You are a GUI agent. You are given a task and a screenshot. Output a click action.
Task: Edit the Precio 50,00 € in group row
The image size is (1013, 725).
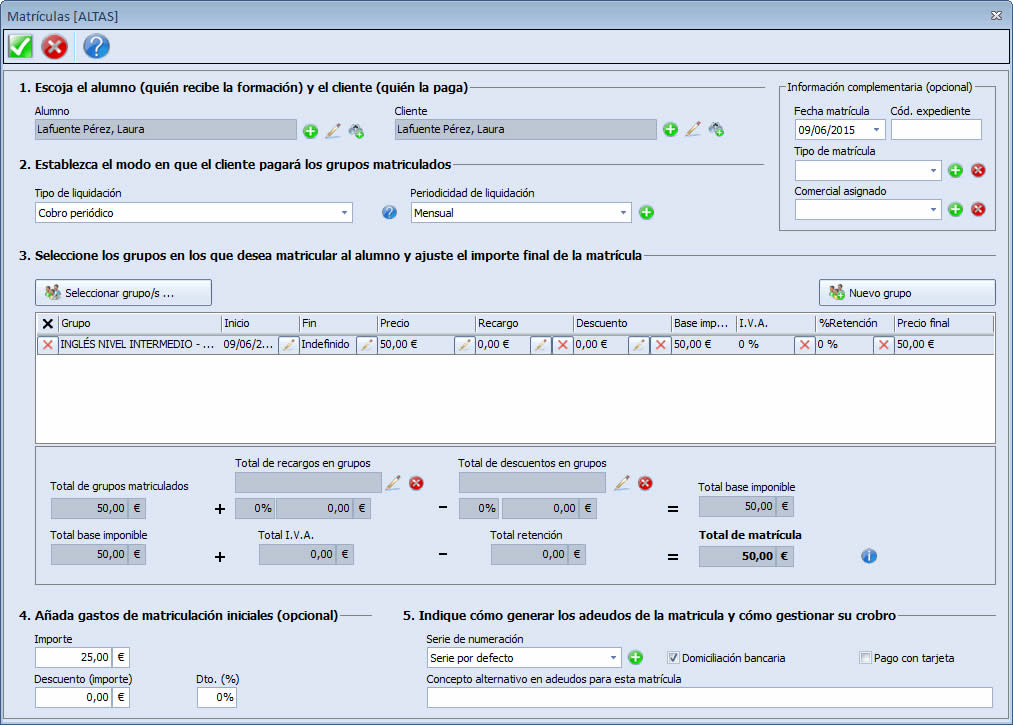coord(464,344)
